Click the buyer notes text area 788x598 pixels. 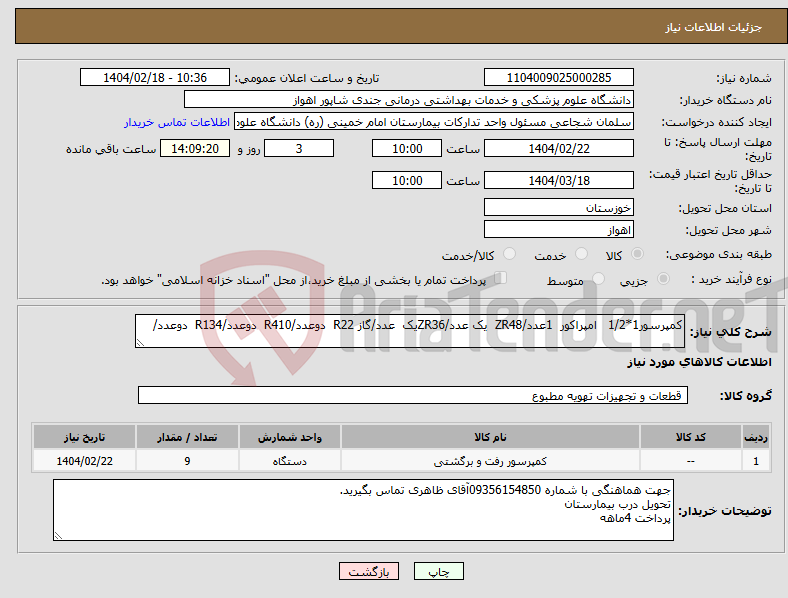363,510
